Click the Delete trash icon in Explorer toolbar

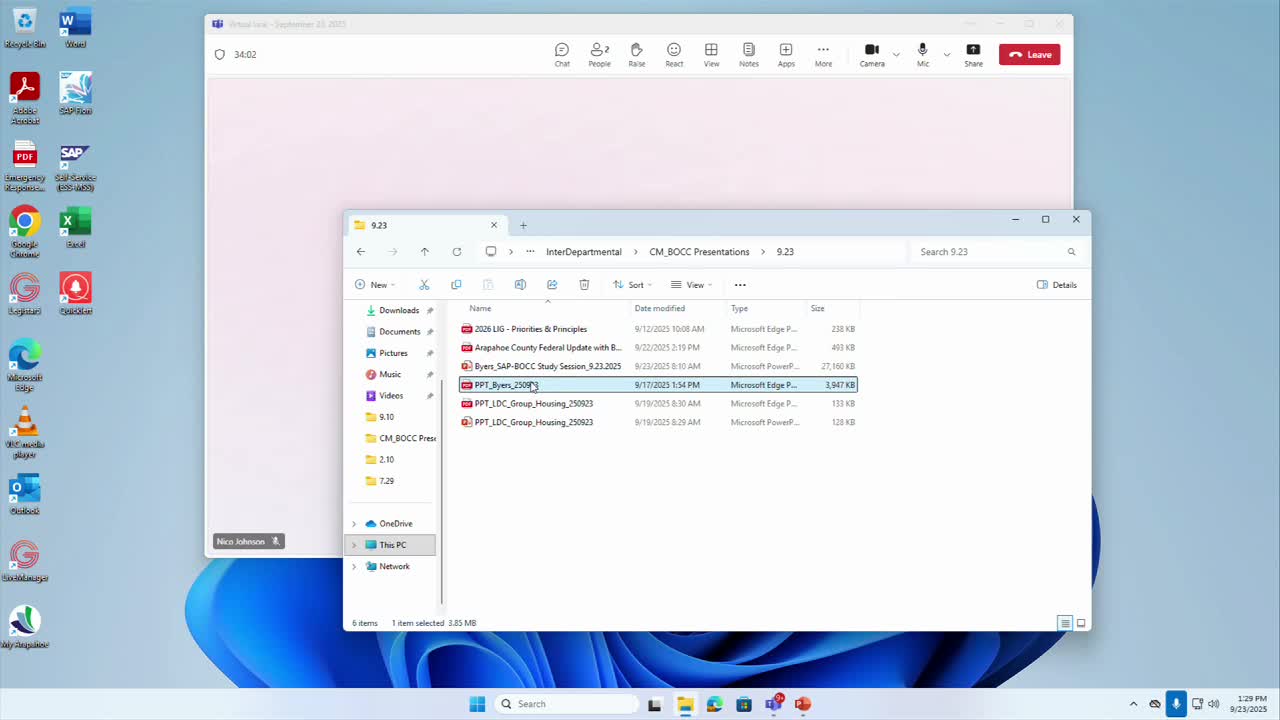[584, 285]
